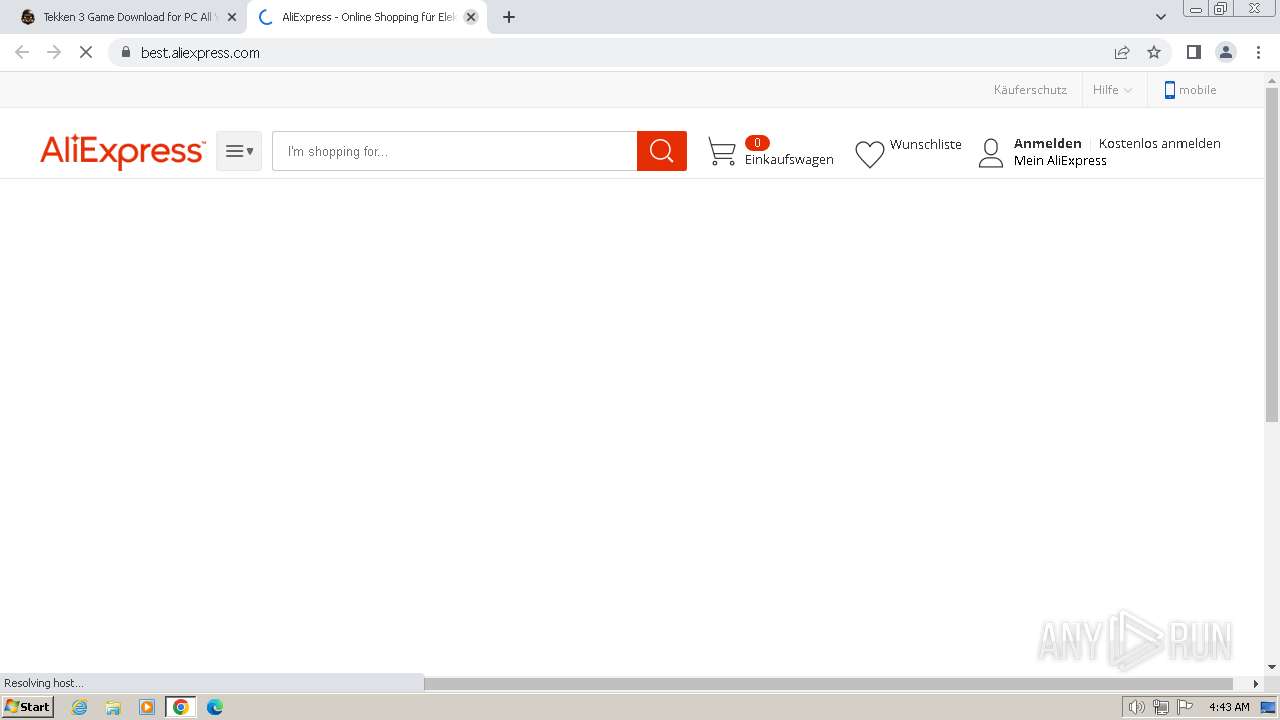Open the media player taskbar icon
The image size is (1280, 720).
coord(147,707)
